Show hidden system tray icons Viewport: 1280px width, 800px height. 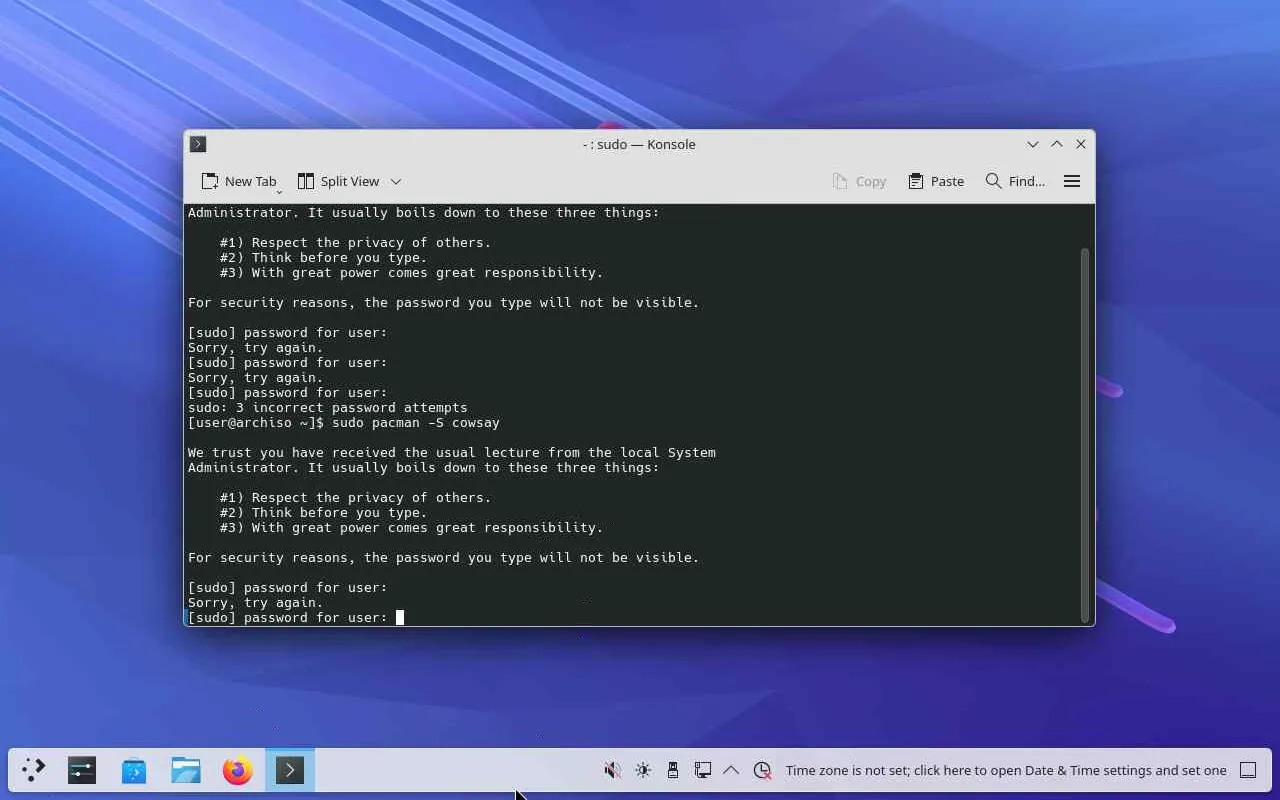[x=731, y=770]
